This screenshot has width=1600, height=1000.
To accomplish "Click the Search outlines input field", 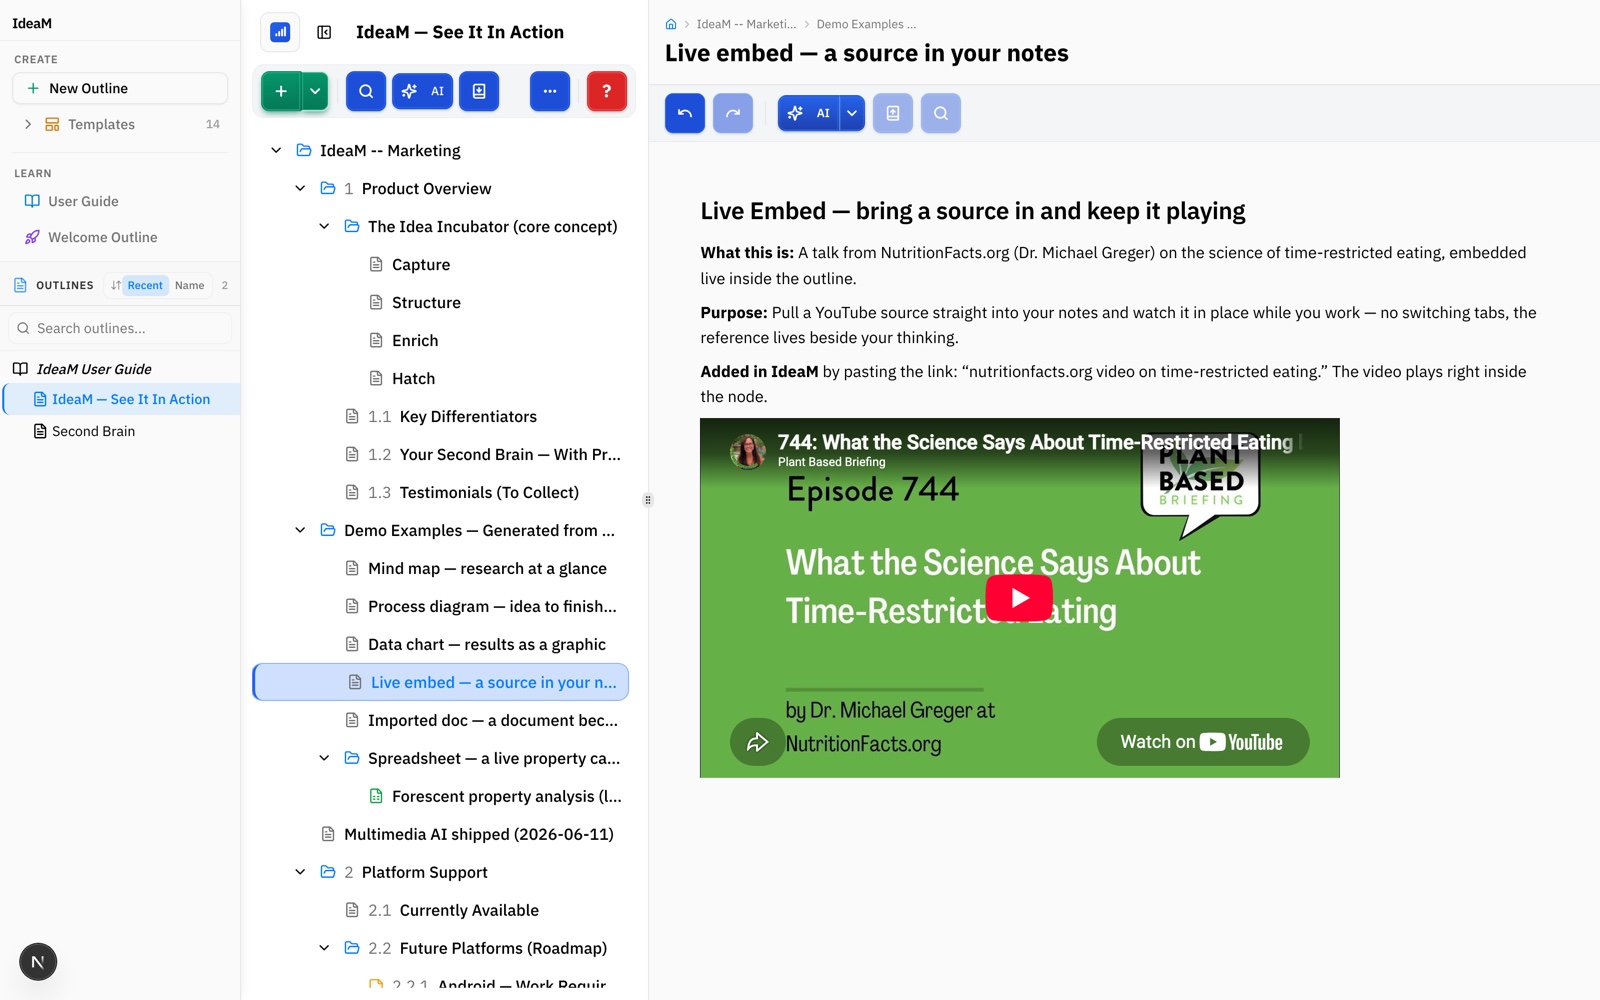I will [120, 328].
